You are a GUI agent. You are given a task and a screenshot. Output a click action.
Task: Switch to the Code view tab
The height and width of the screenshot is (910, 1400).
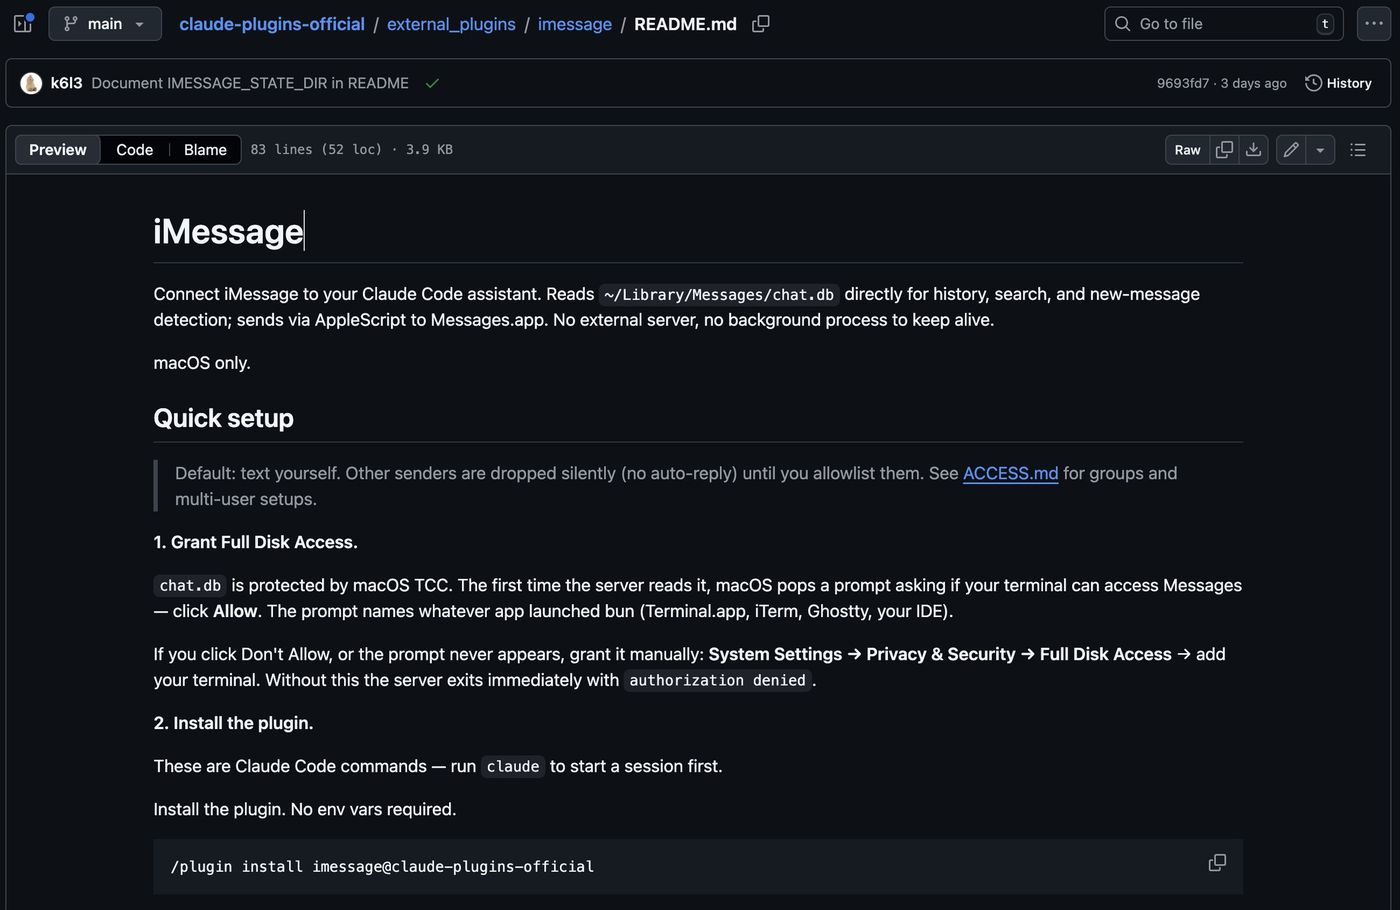coord(134,150)
